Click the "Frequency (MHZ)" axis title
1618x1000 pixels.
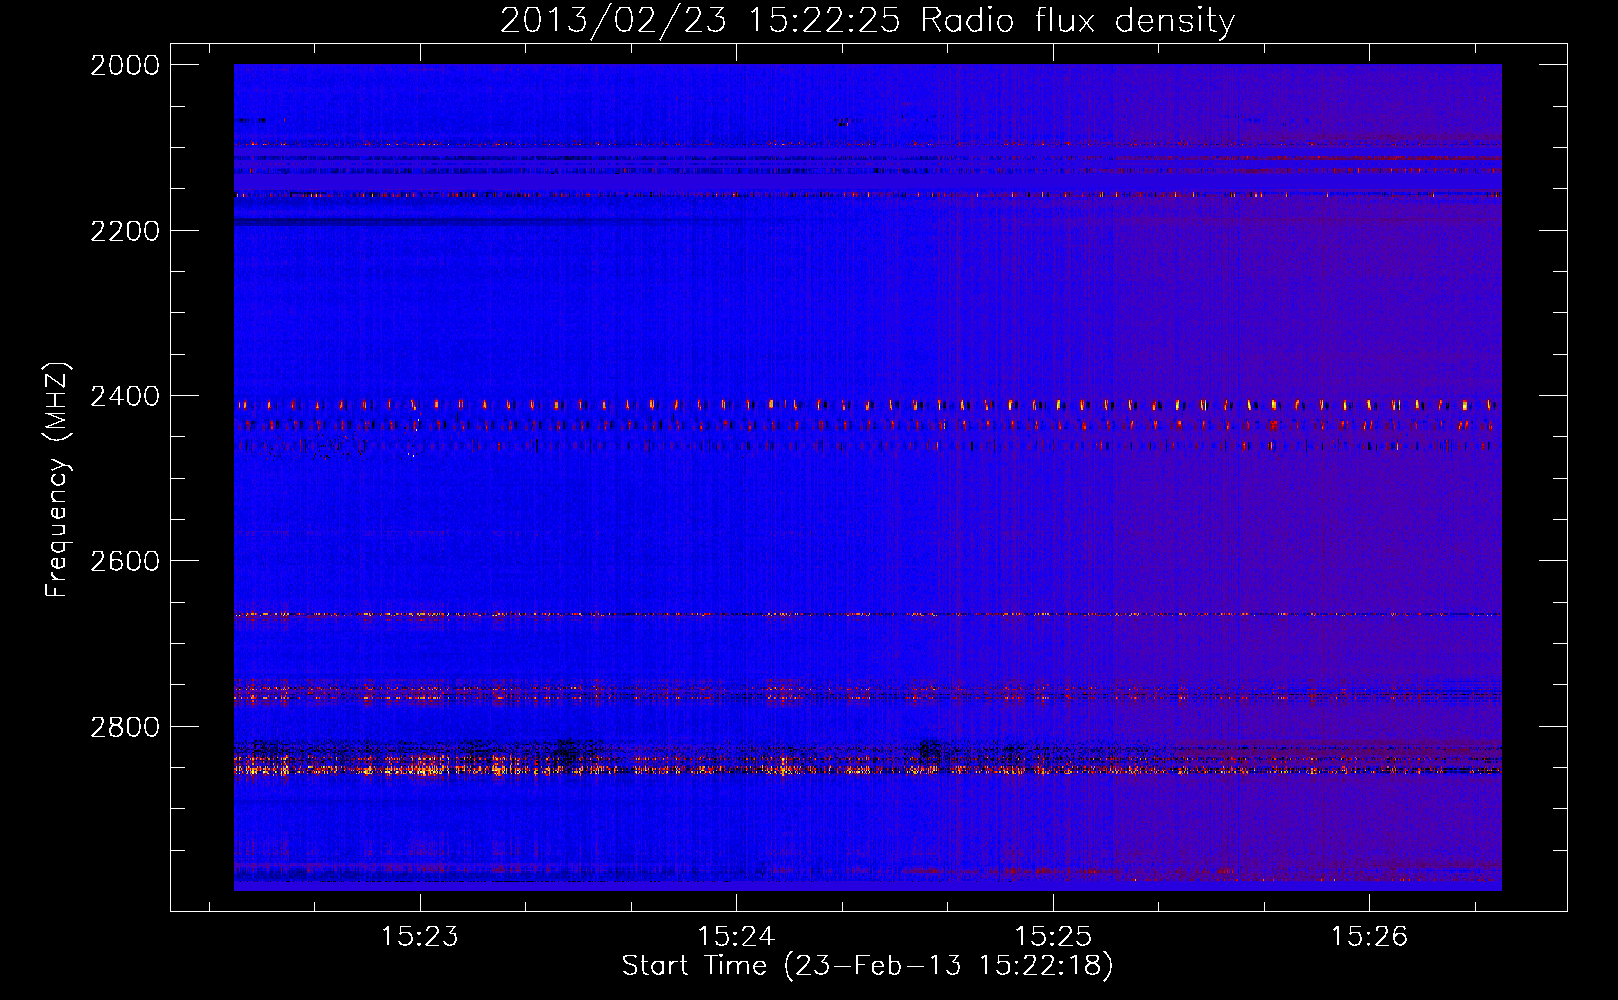[58, 480]
